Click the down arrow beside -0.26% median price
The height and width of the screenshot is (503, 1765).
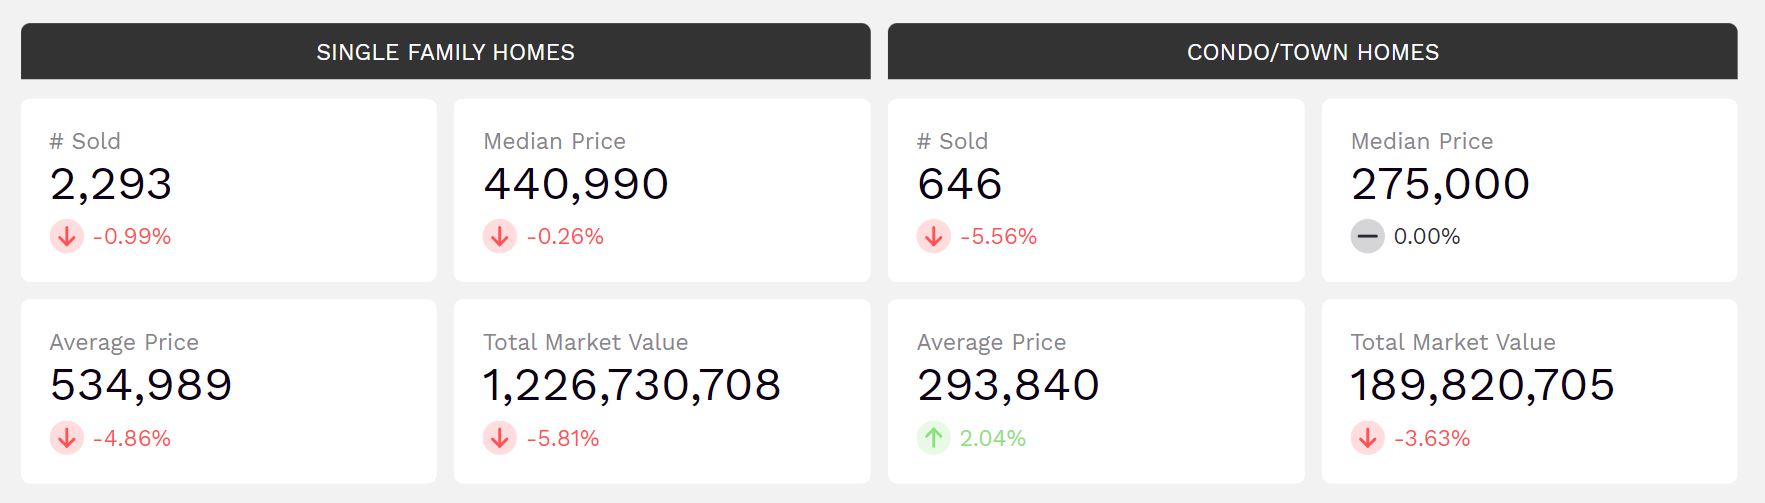500,237
